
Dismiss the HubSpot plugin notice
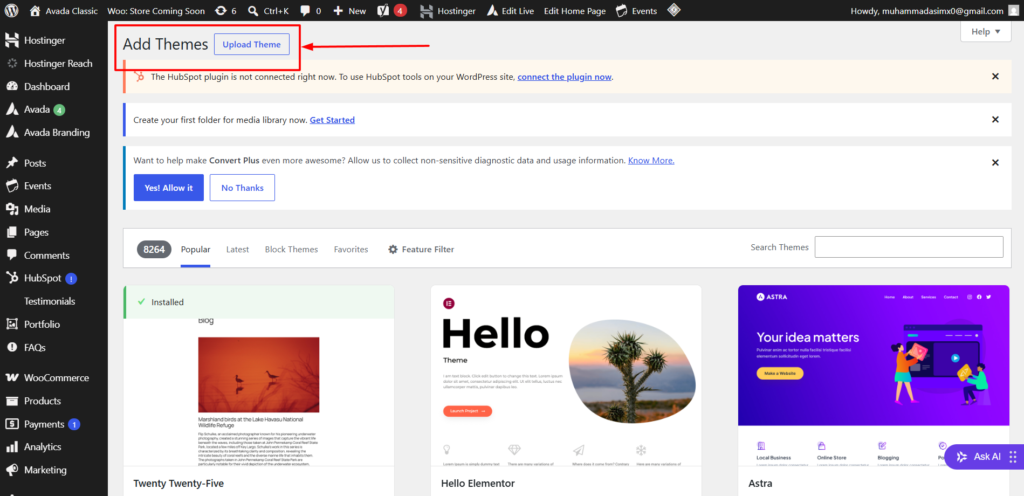tap(995, 76)
